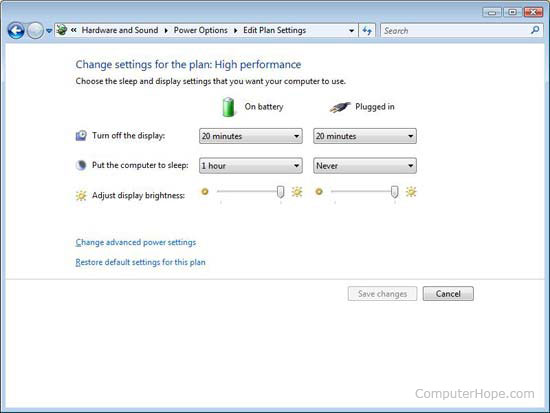Expand the On battery sleep dropdown showing 1 hour
550x413 pixels.
tap(251, 166)
